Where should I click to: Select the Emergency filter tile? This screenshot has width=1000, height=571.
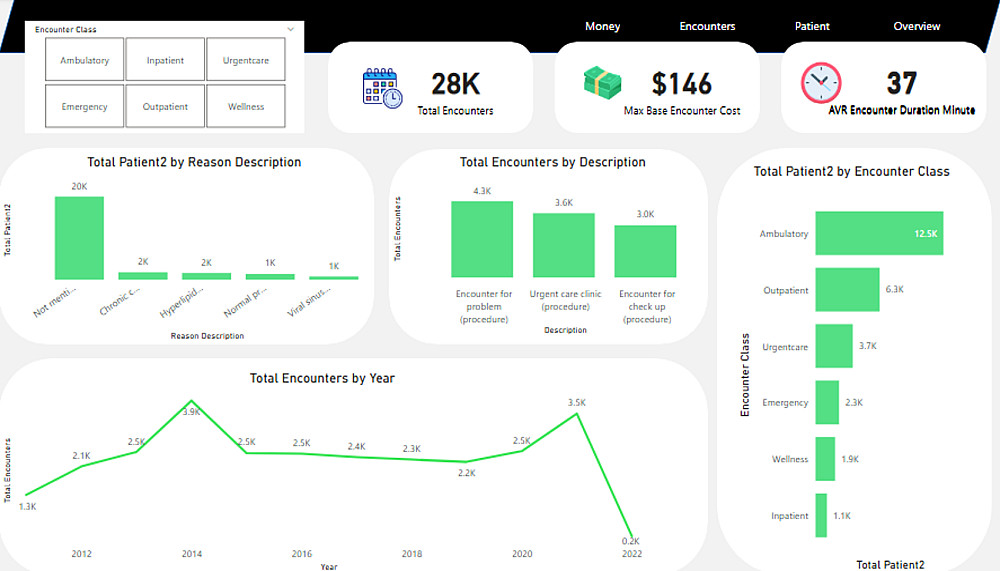click(x=84, y=106)
